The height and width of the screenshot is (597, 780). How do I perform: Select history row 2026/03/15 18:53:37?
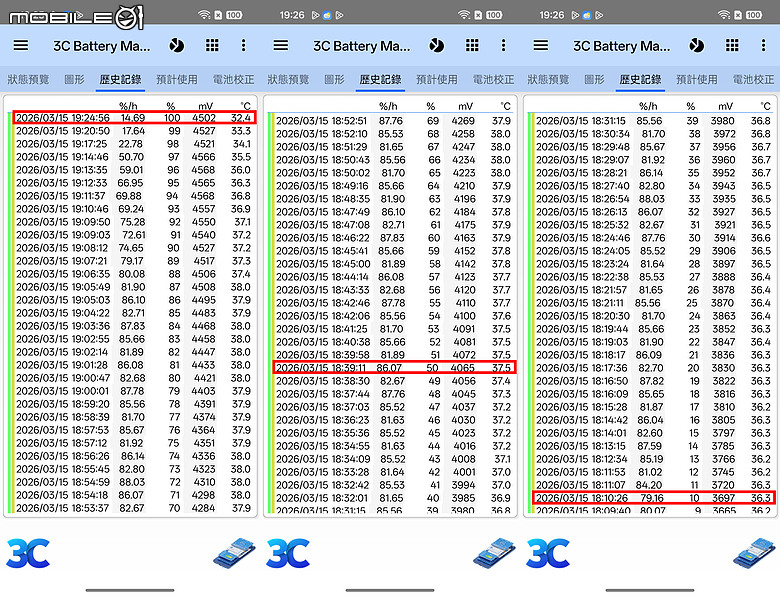click(134, 508)
